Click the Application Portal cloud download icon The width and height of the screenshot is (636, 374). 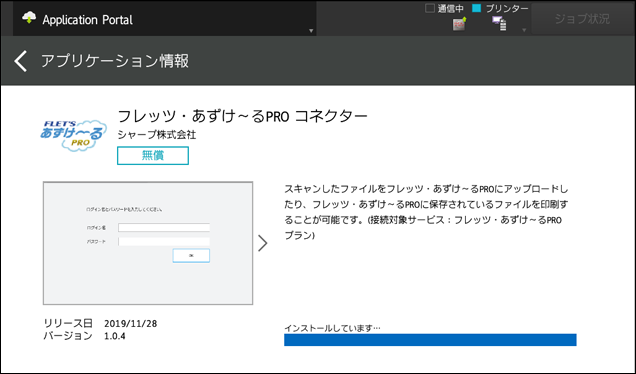click(x=29, y=17)
